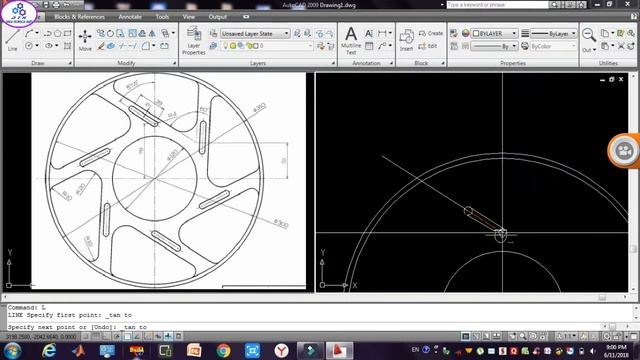Open the lineweight dropdown in Properties
640x360 pixels.
click(x=553, y=33)
